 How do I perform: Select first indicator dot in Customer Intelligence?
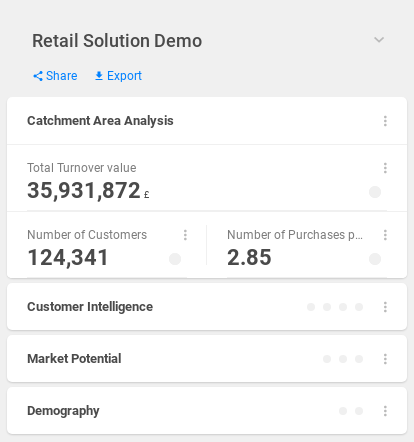311,307
